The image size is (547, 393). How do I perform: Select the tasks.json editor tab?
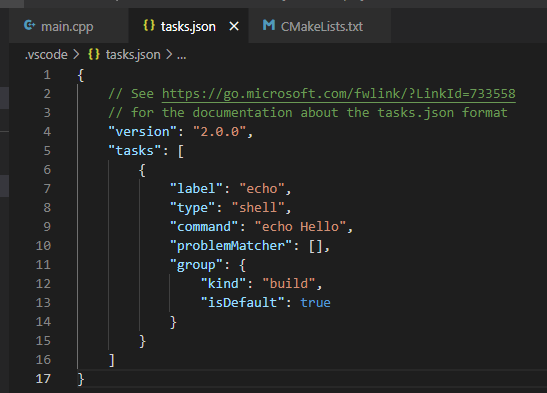point(188,26)
